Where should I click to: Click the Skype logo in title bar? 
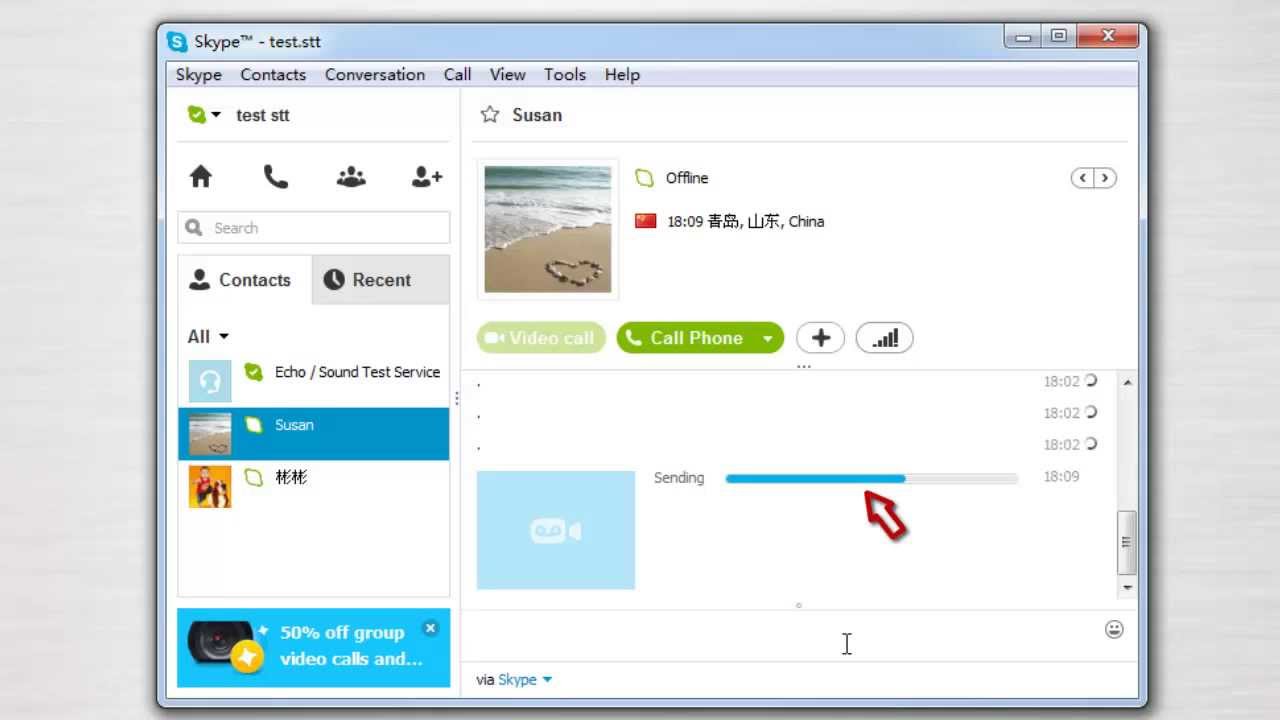(x=177, y=42)
